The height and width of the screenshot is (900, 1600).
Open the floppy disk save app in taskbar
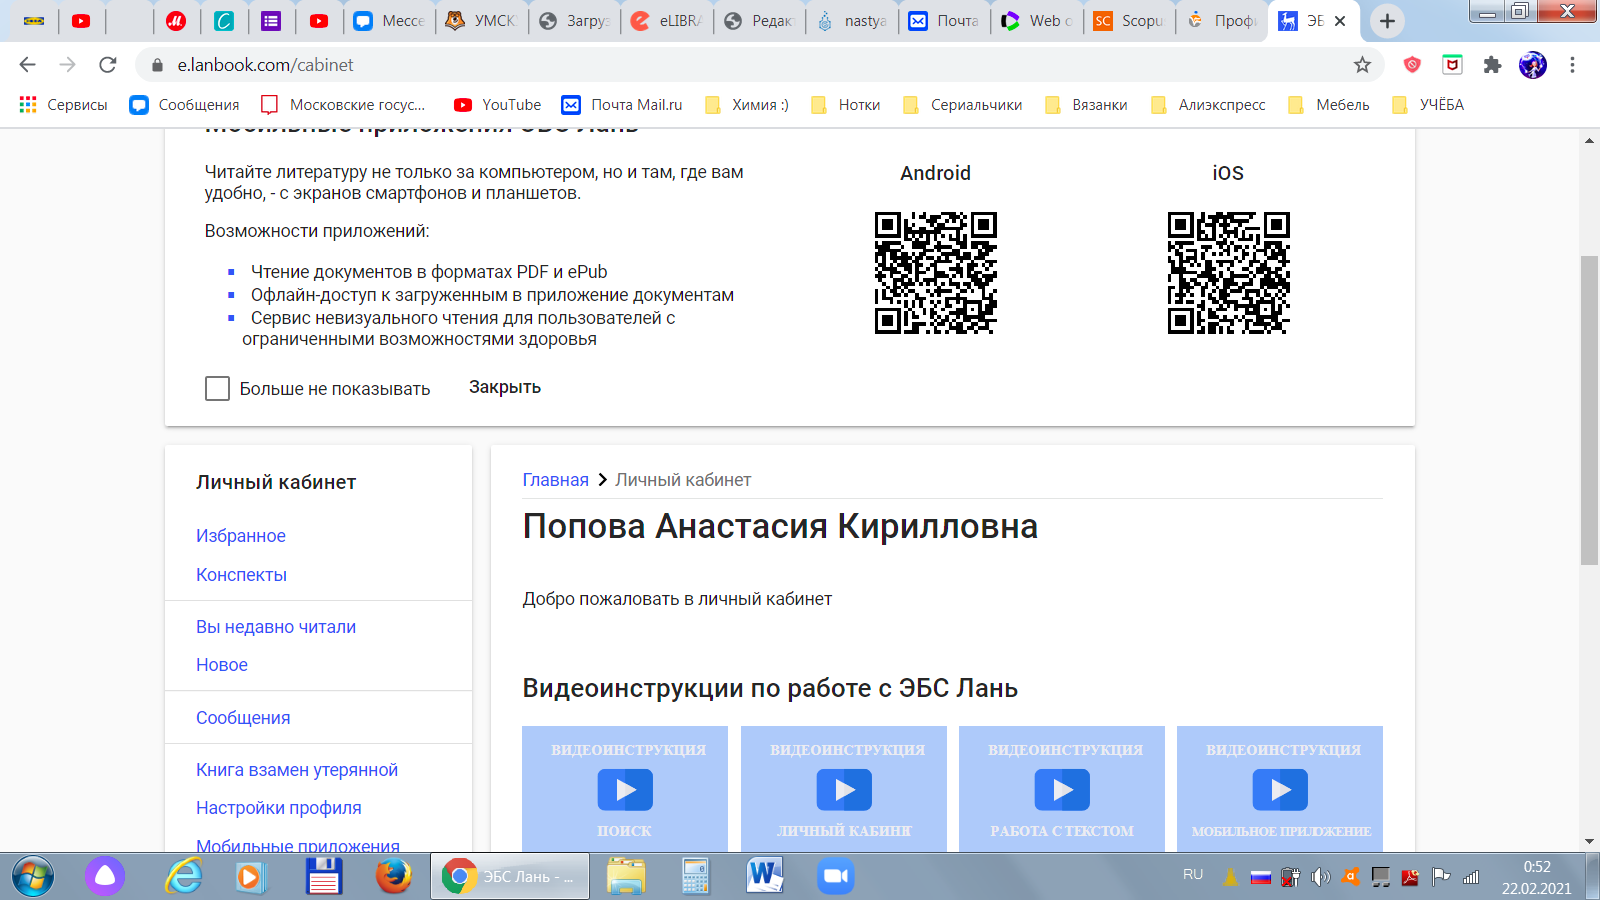click(x=324, y=877)
